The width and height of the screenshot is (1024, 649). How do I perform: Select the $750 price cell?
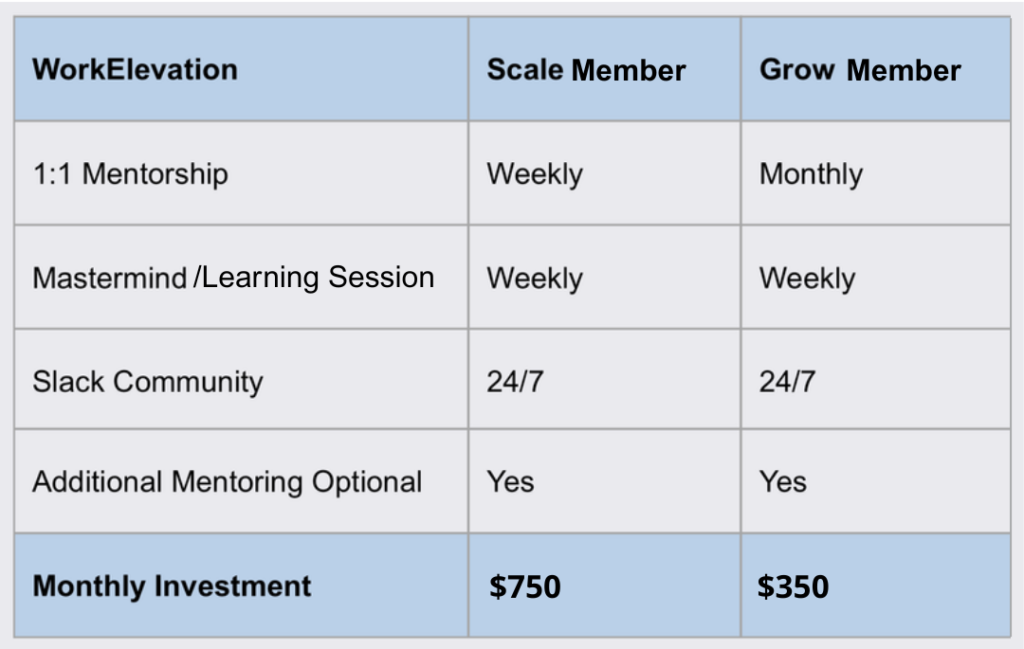[x=605, y=585]
